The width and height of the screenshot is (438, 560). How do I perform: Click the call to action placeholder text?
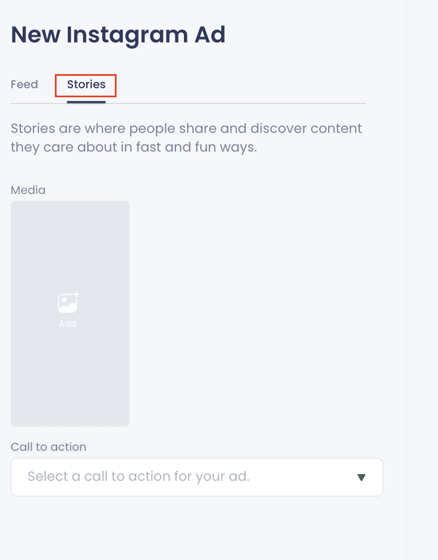[x=138, y=476]
